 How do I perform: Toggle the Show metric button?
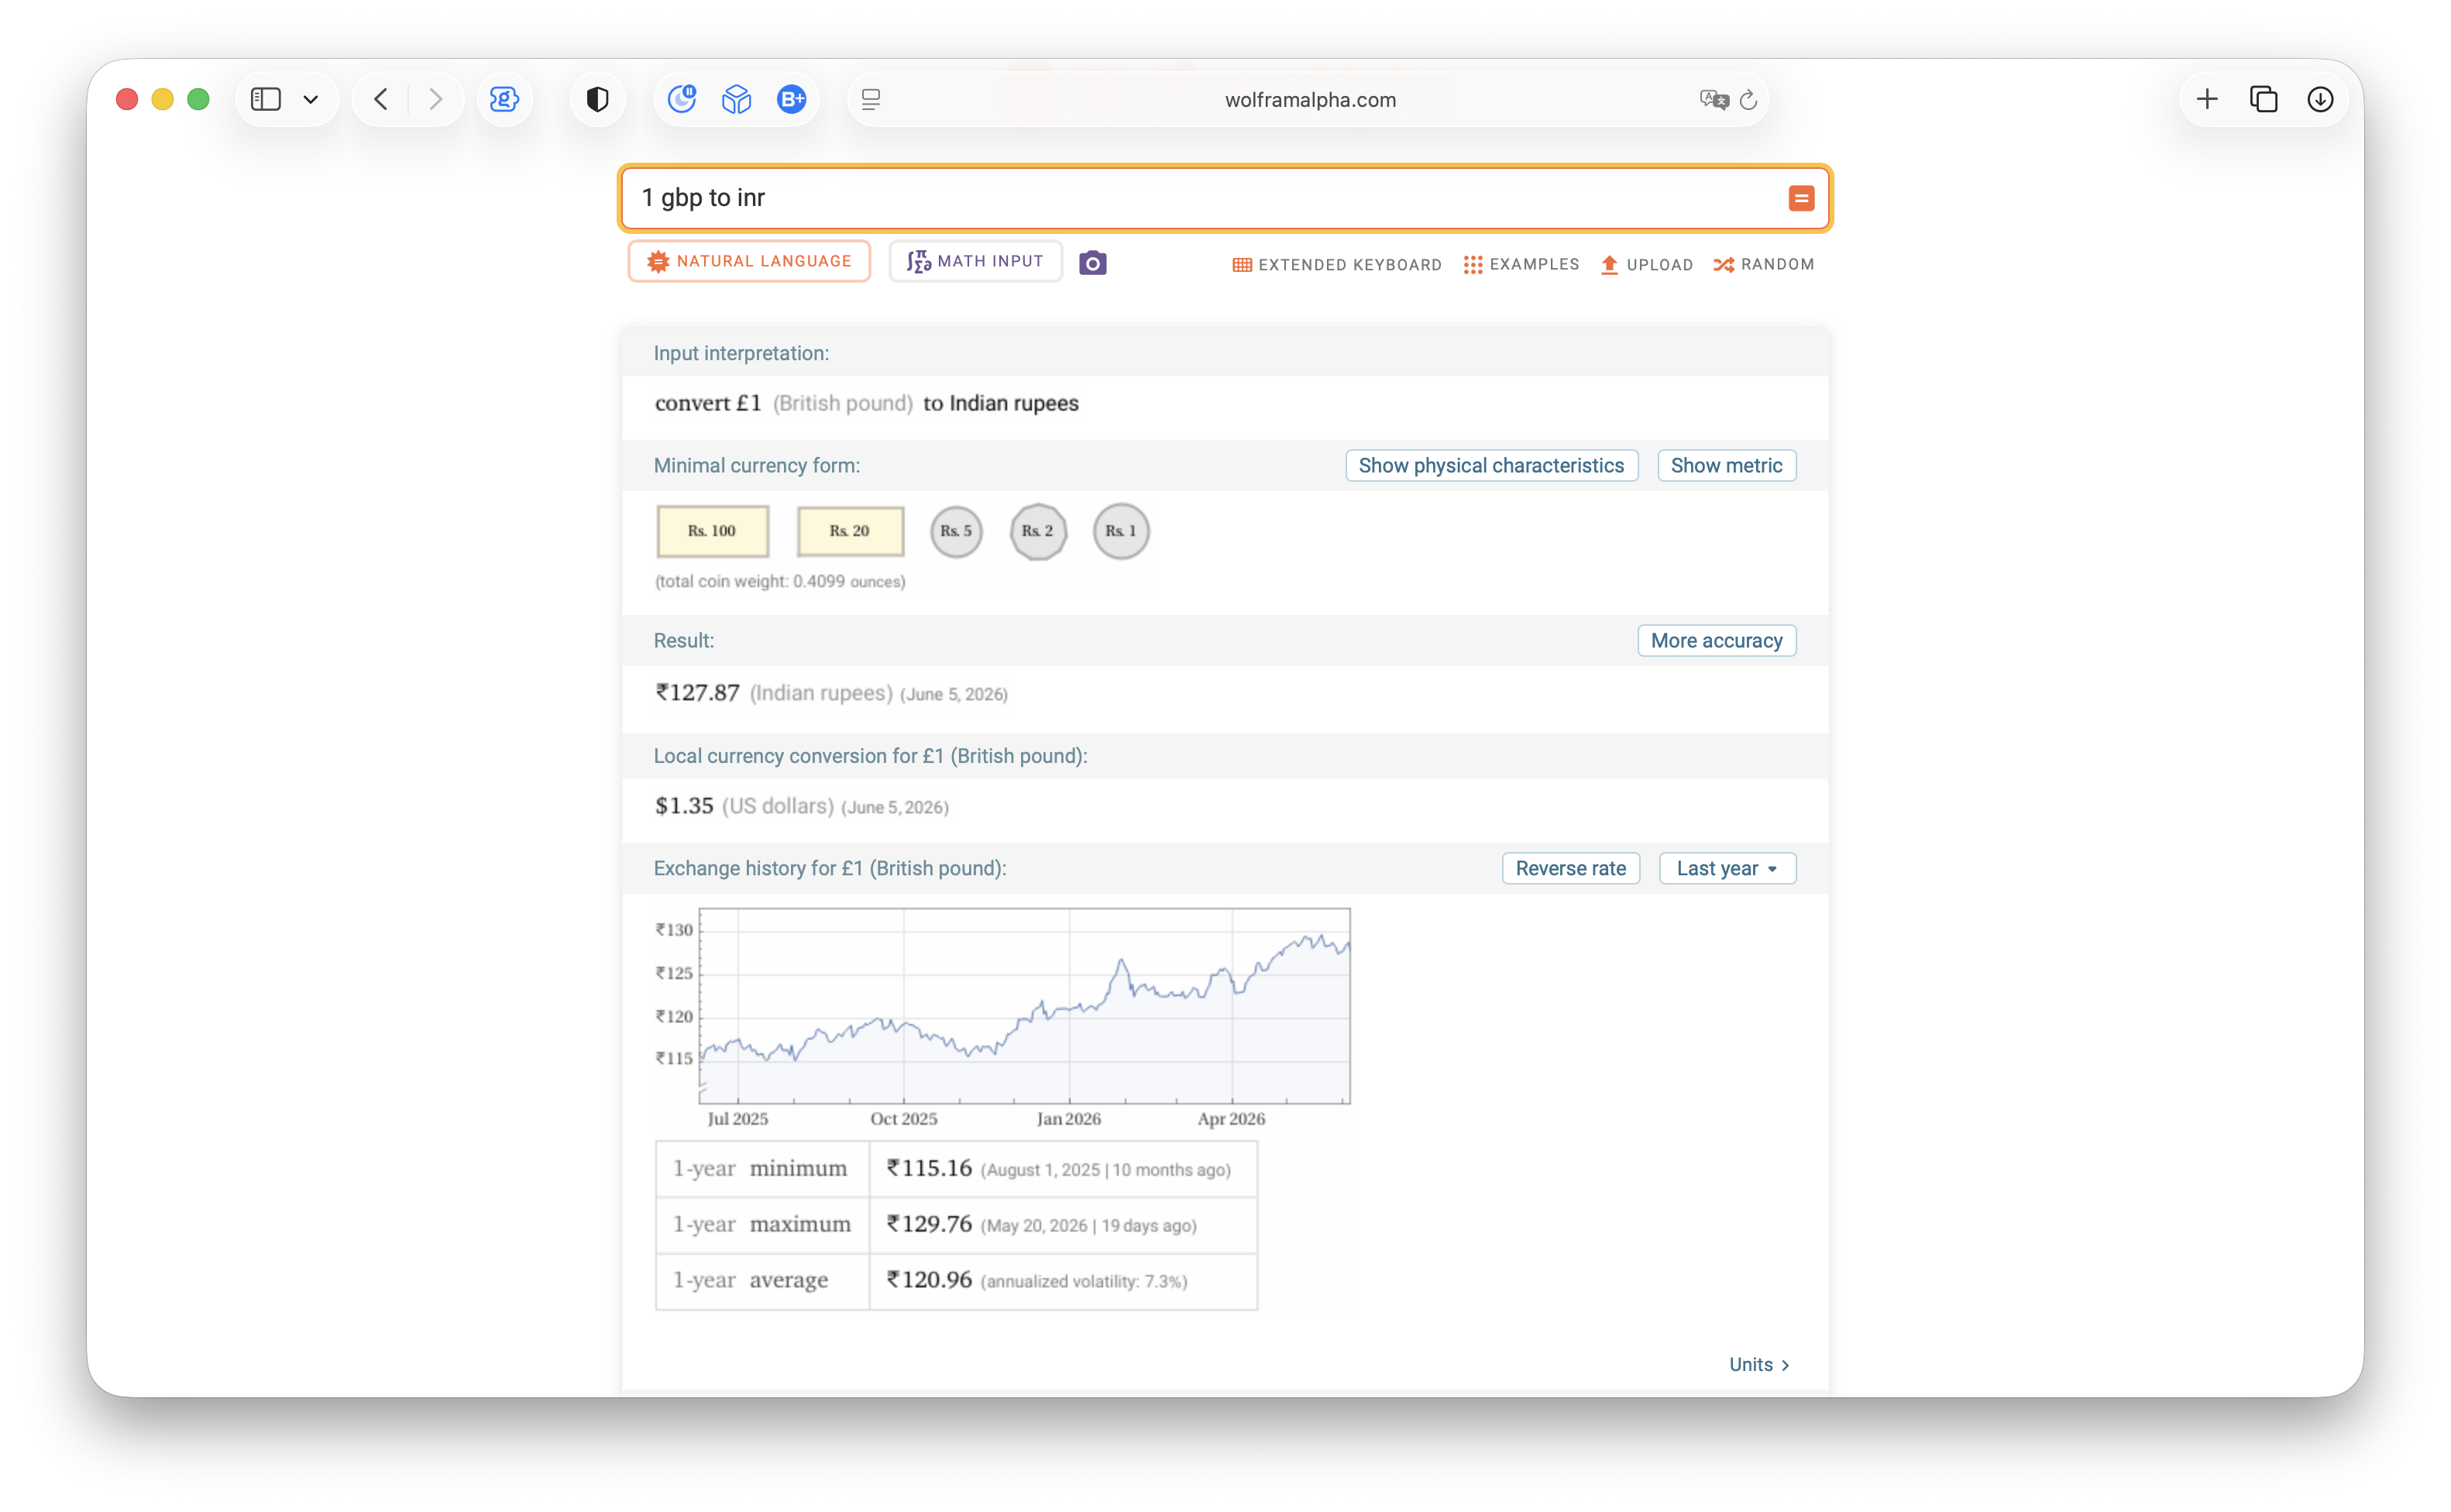(x=1726, y=466)
